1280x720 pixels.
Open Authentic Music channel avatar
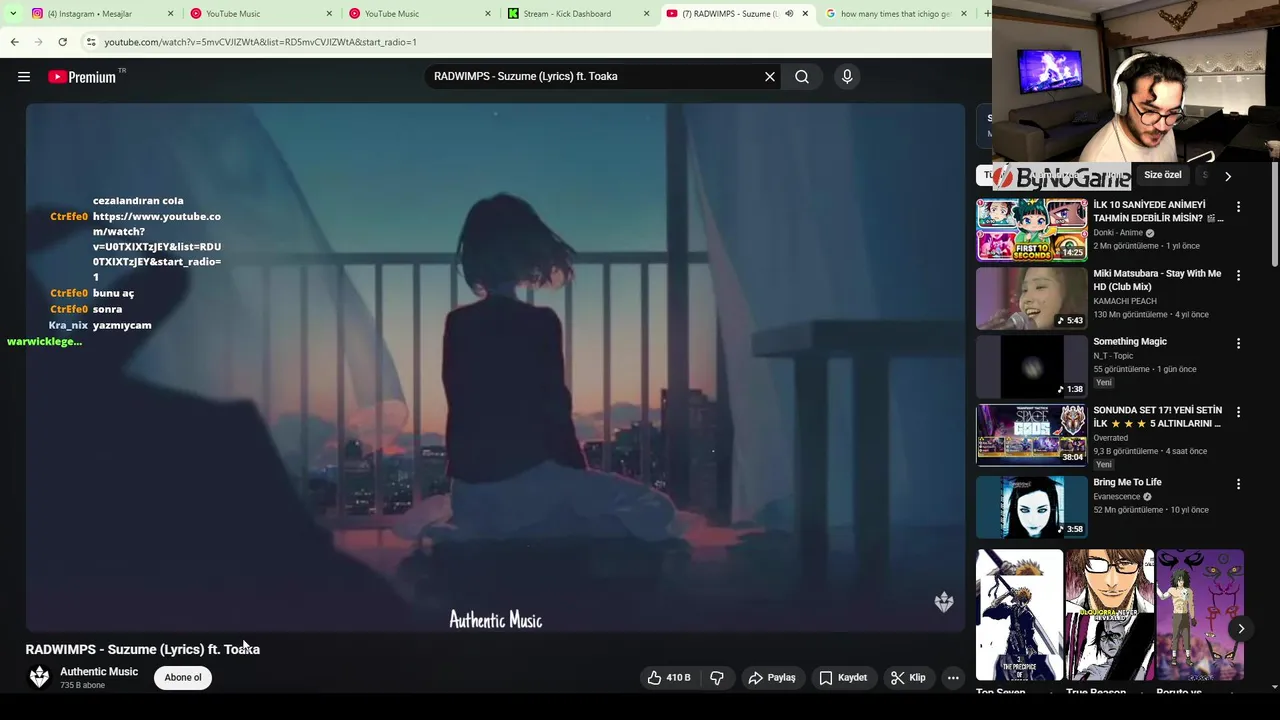[x=39, y=677]
